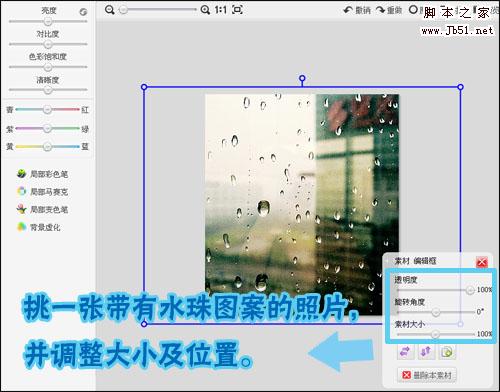500x392 pixels.
Task: Select the 局部彩色笔 tool
Action: 42,174
